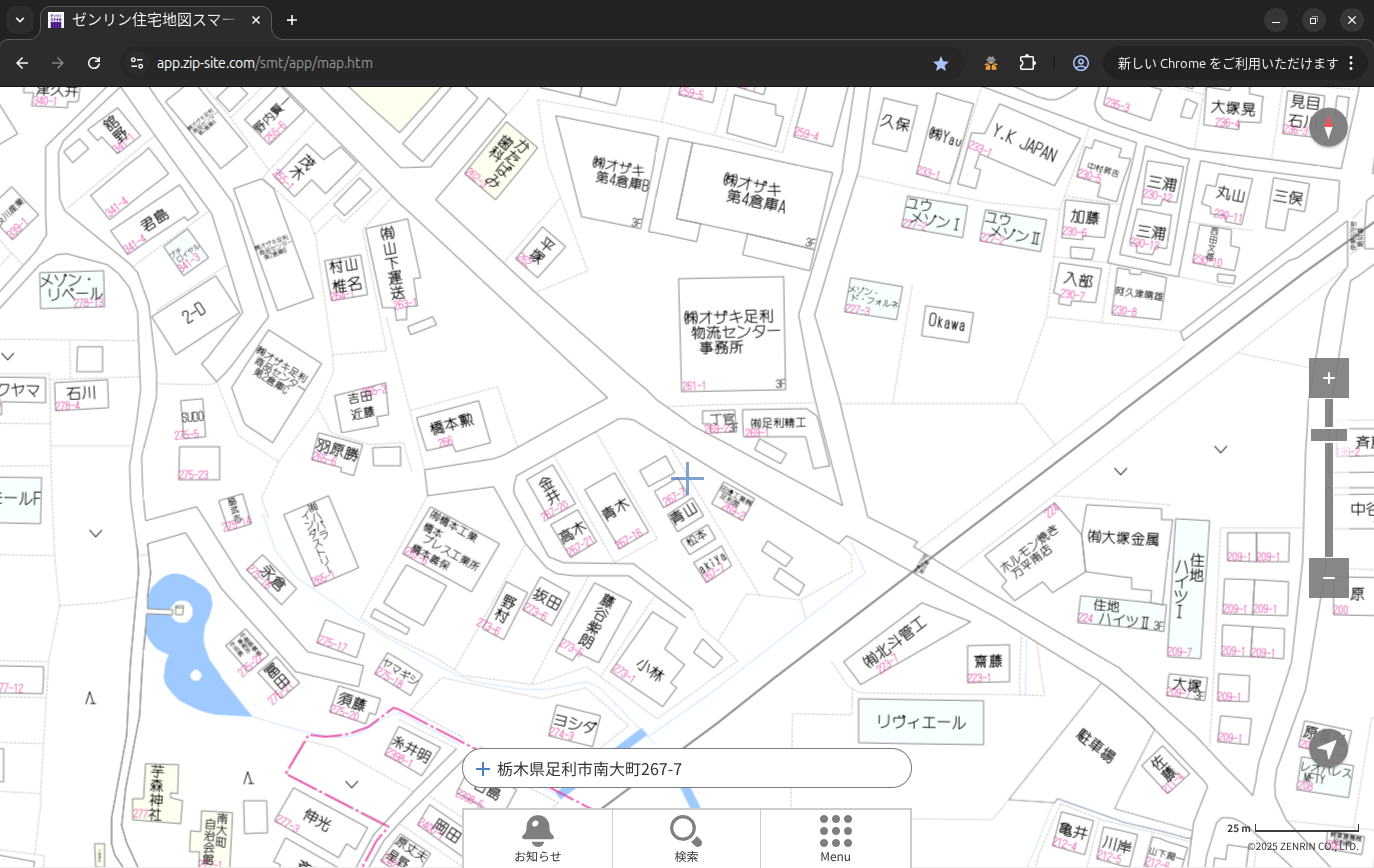Click the Y.K JAPAN building label
The image size is (1374, 868).
(x=1024, y=144)
